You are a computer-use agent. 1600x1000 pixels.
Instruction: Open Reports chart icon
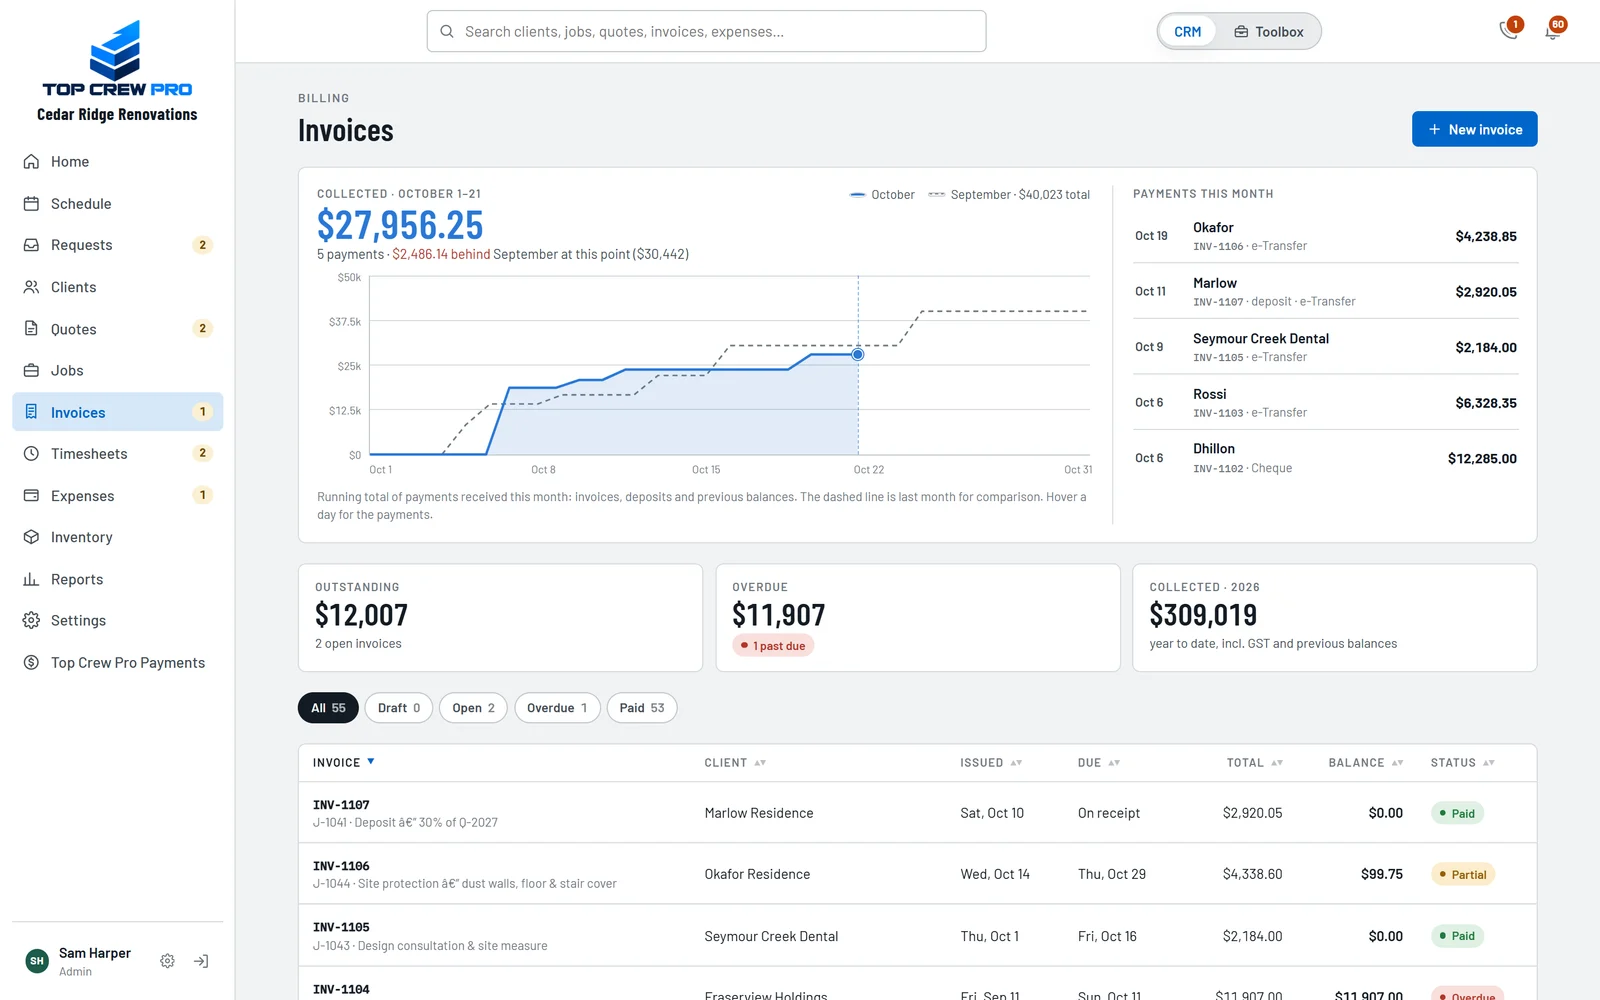click(x=31, y=579)
